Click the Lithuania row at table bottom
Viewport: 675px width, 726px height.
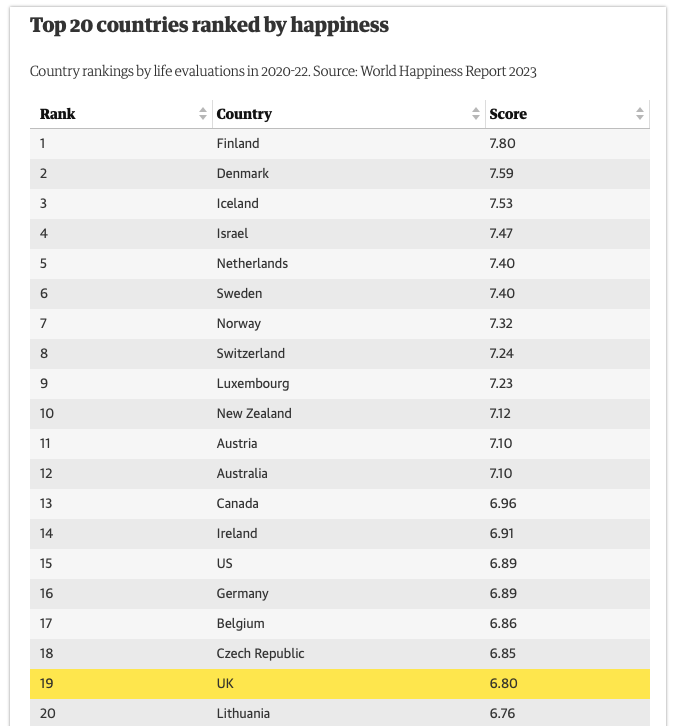245,713
